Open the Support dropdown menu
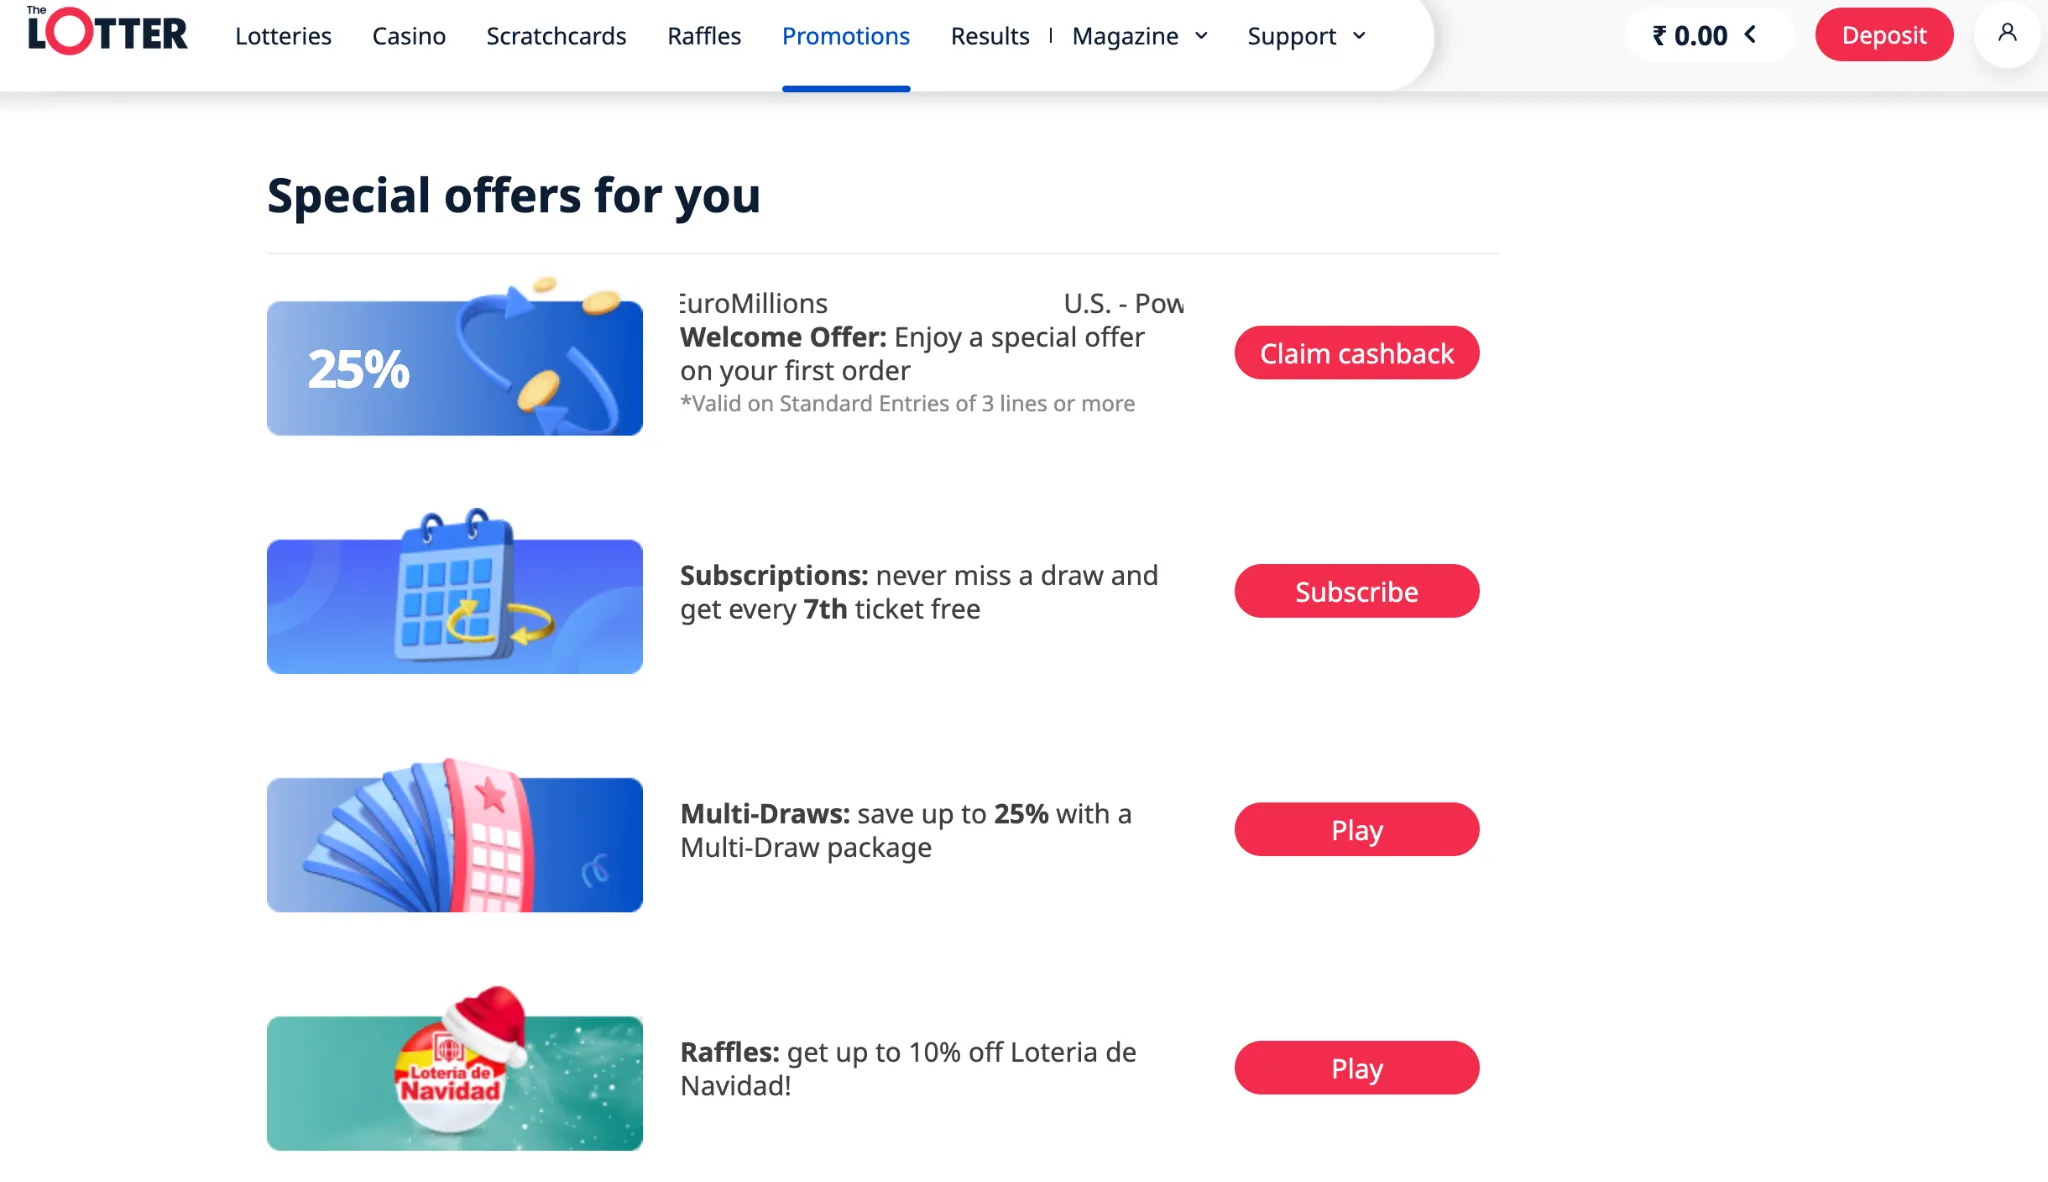2048x1182 pixels. point(1306,36)
